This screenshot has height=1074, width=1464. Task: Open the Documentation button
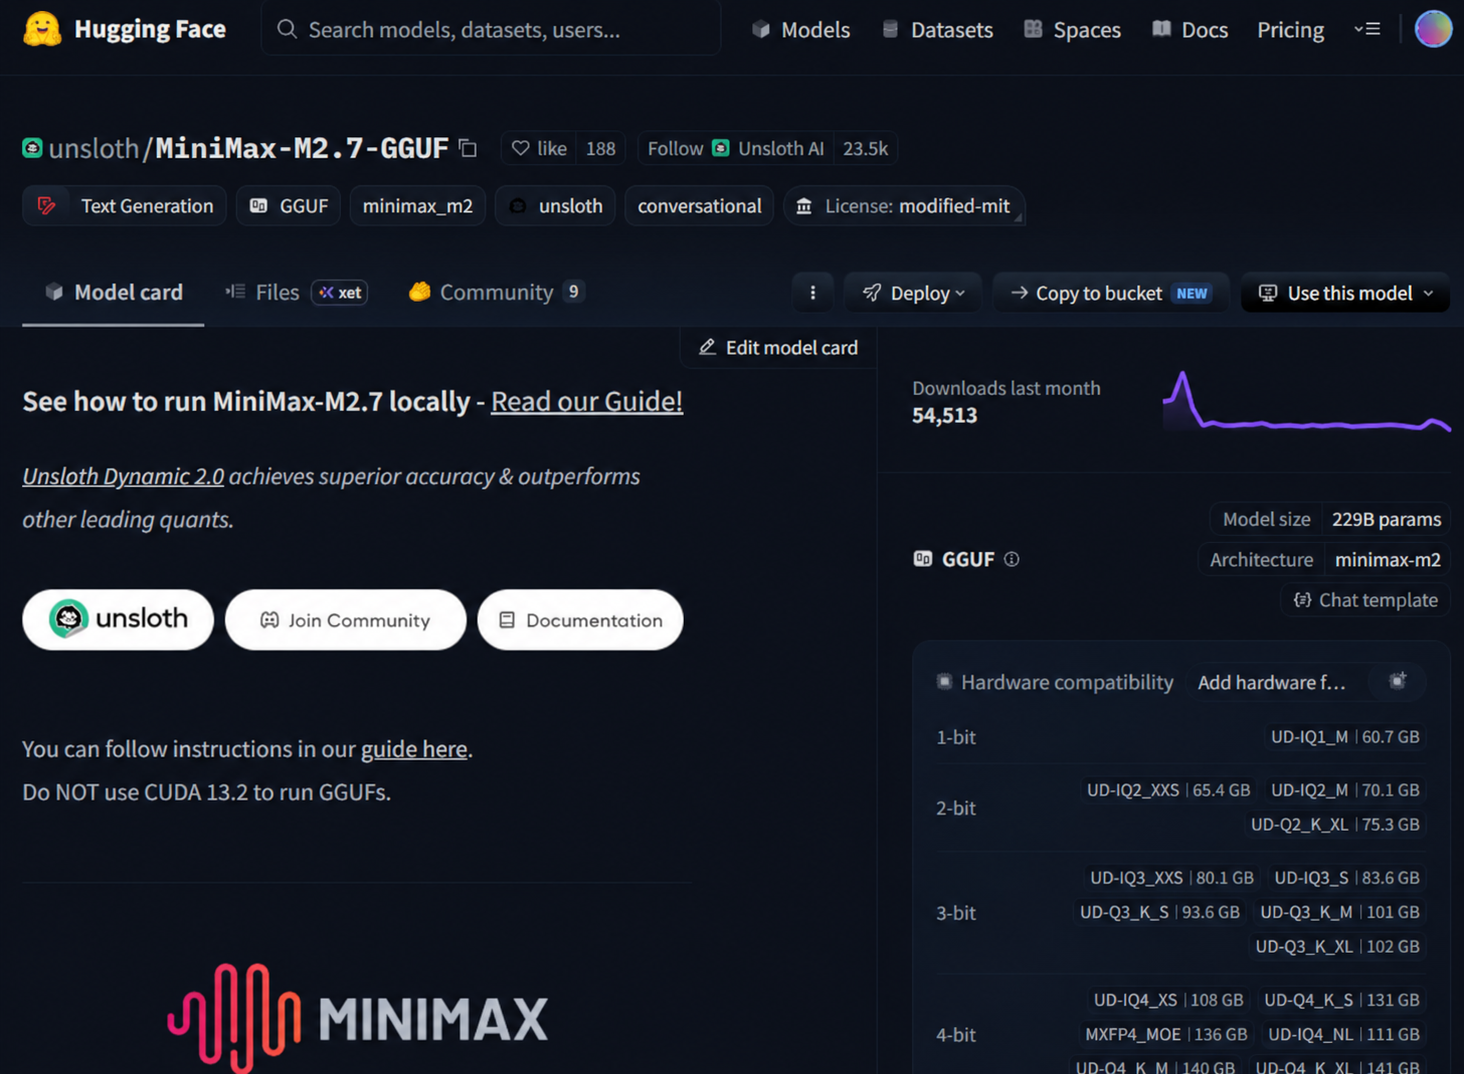(x=580, y=619)
